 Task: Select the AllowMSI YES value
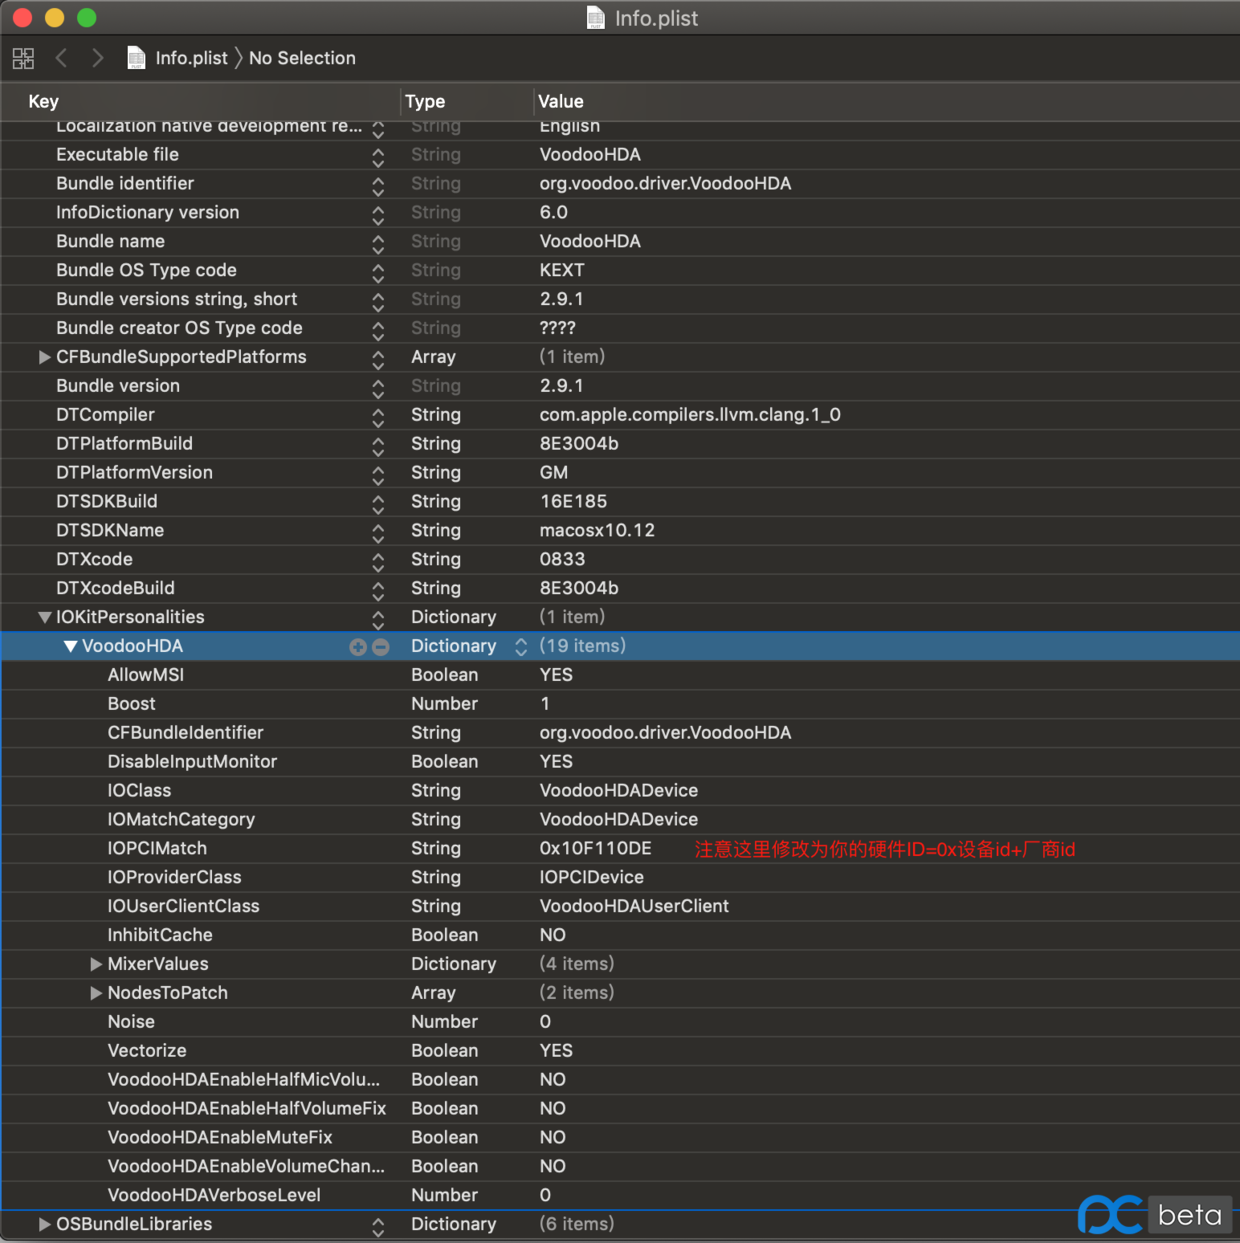point(556,675)
